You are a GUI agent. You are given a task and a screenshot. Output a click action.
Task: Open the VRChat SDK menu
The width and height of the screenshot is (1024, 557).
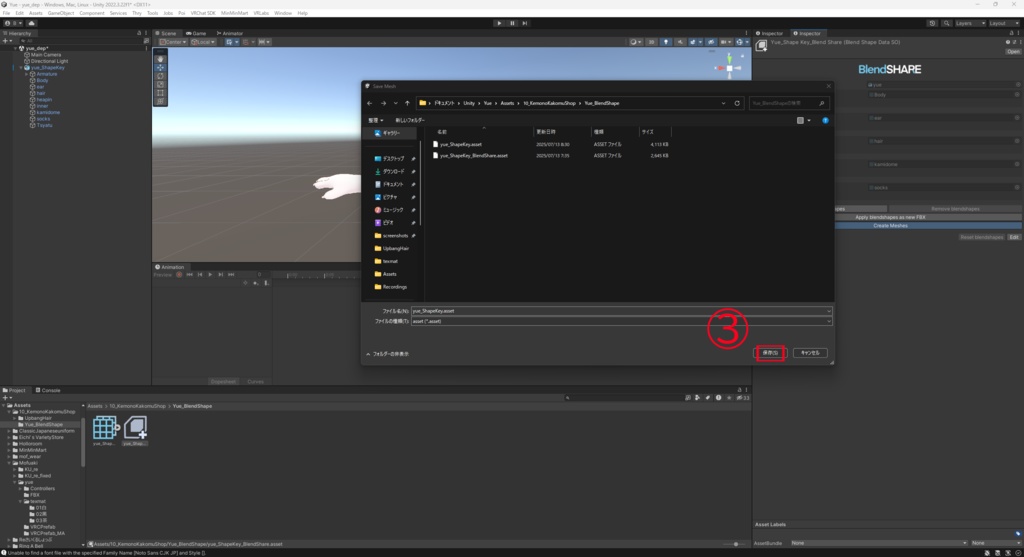pos(203,13)
